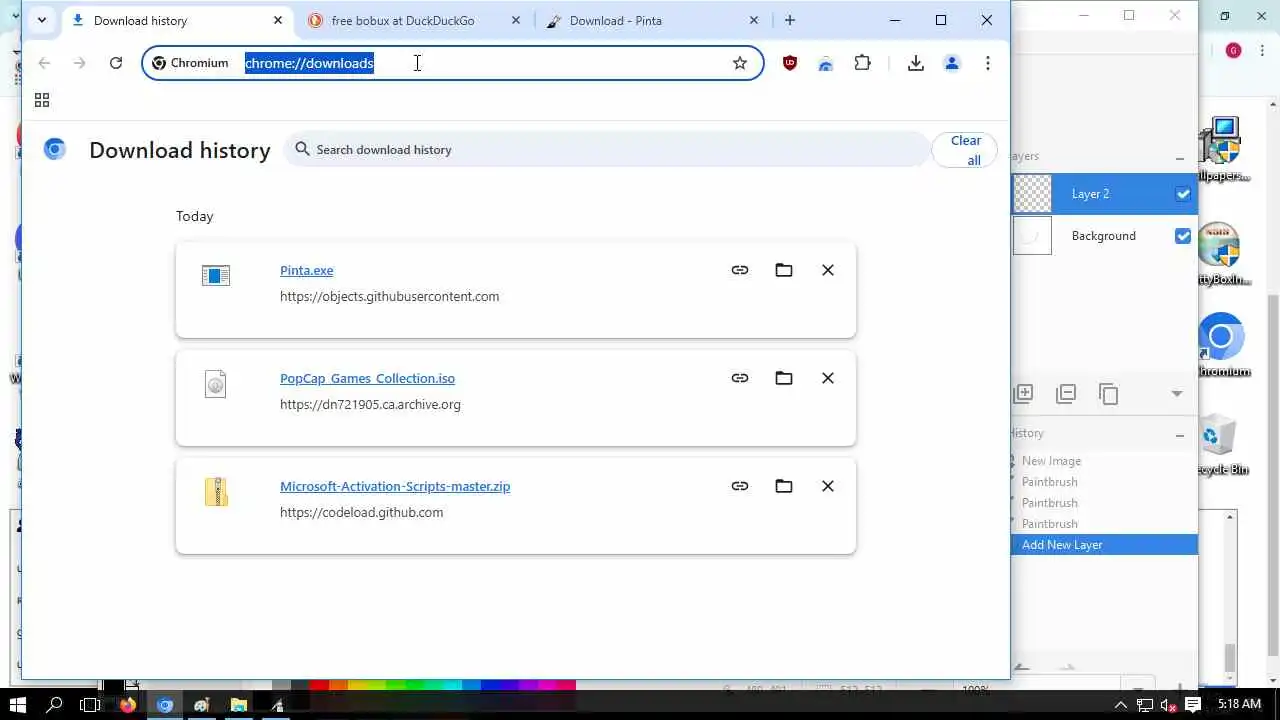
Task: Click Clear all downloads button
Action: tap(966, 150)
